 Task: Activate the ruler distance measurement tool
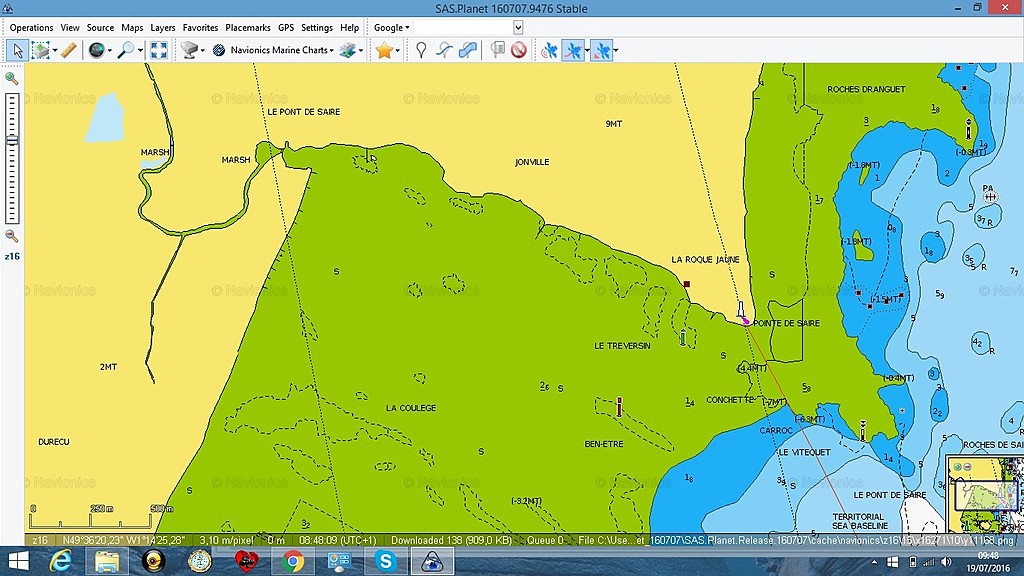(x=68, y=50)
